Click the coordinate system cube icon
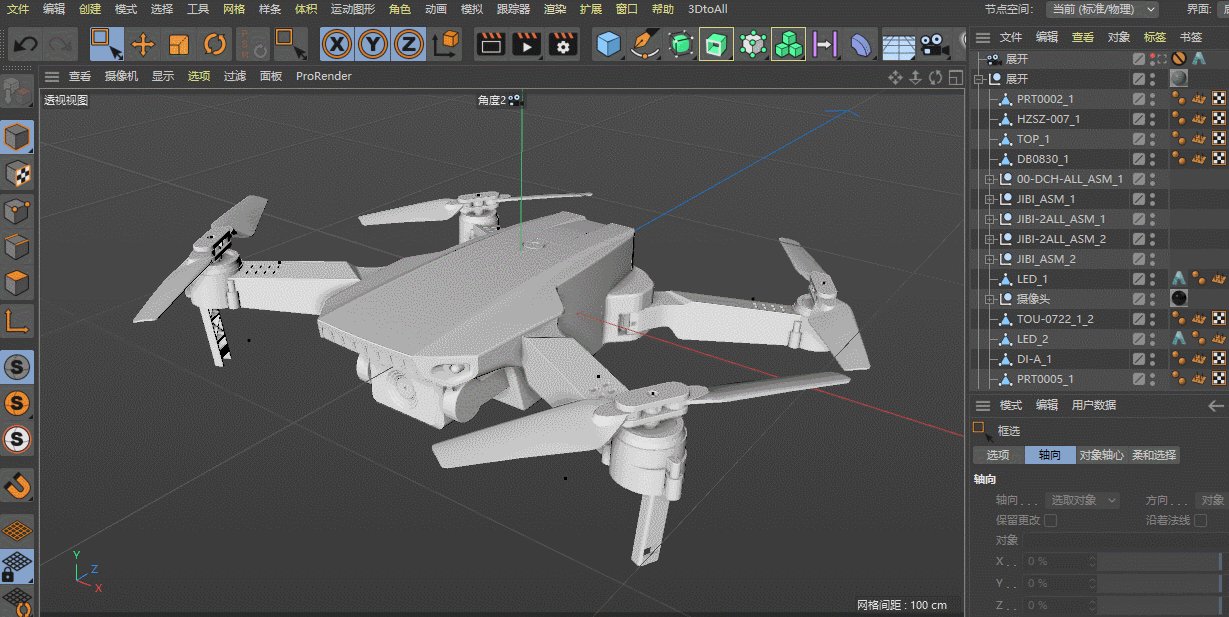Image resolution: width=1229 pixels, height=617 pixels. (x=446, y=44)
